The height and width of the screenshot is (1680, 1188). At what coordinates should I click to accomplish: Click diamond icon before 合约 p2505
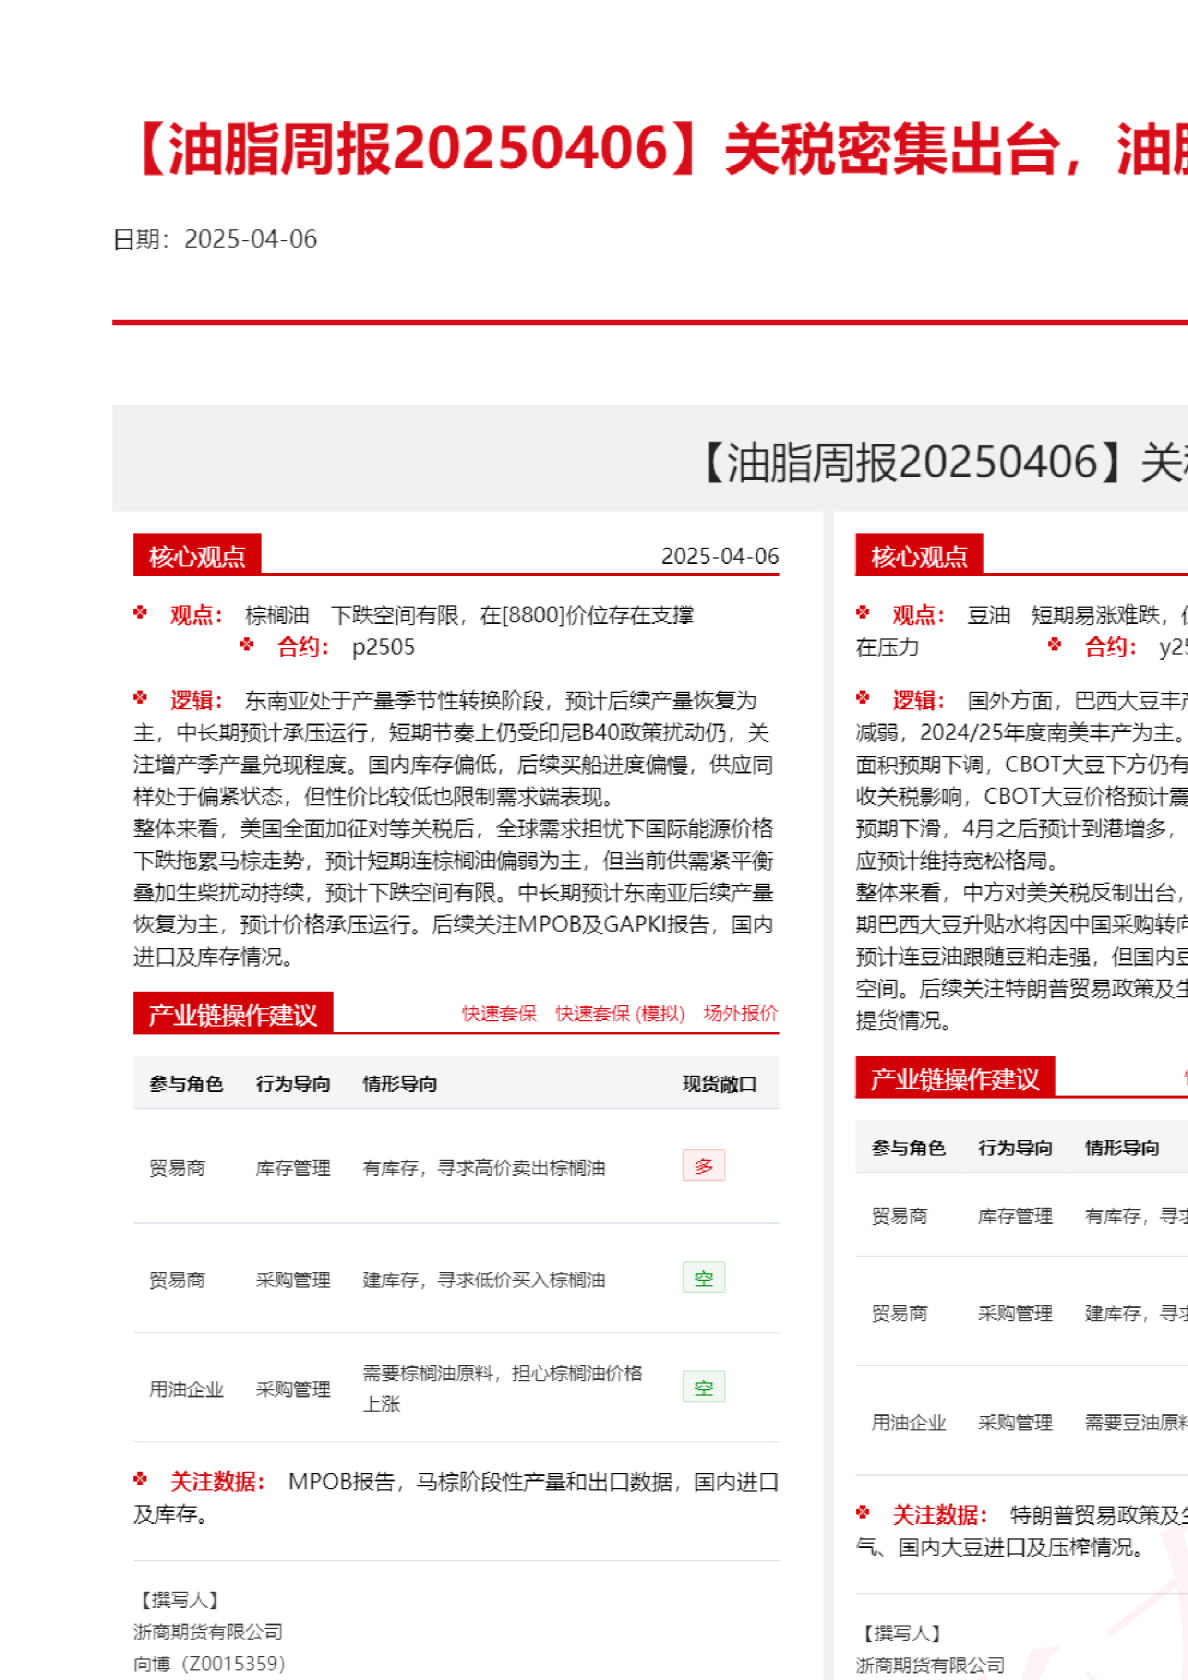(247, 645)
